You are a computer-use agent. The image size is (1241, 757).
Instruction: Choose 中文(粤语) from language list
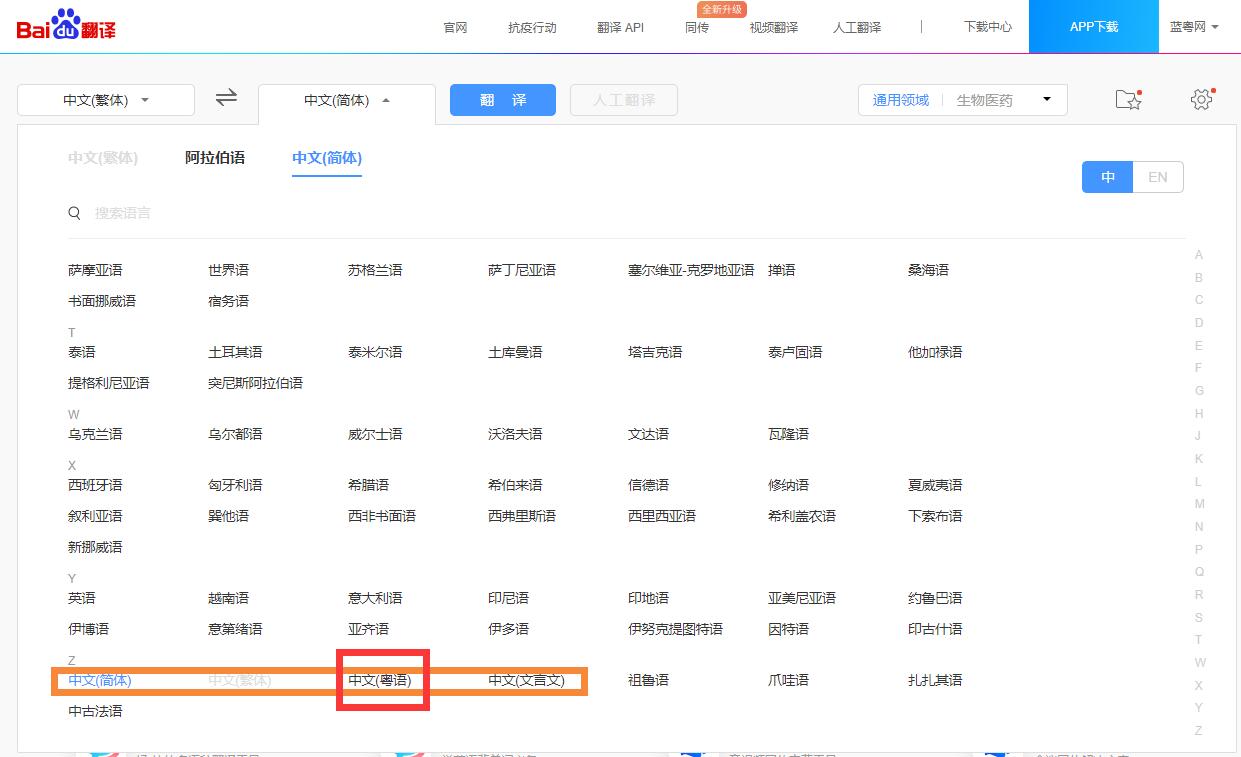[x=380, y=680]
